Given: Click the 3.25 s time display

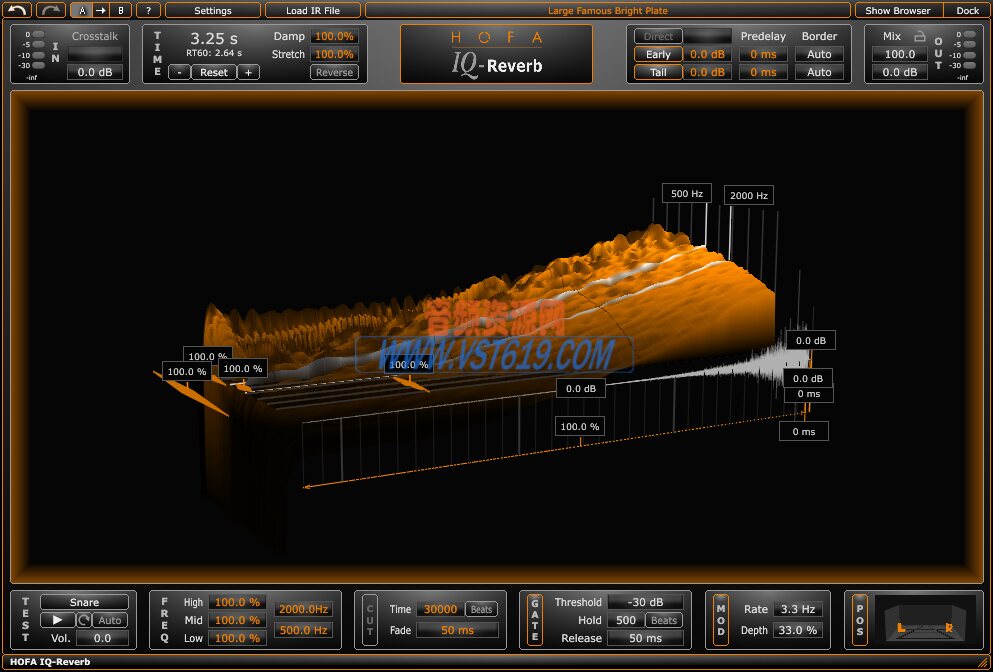Looking at the screenshot, I should [214, 39].
